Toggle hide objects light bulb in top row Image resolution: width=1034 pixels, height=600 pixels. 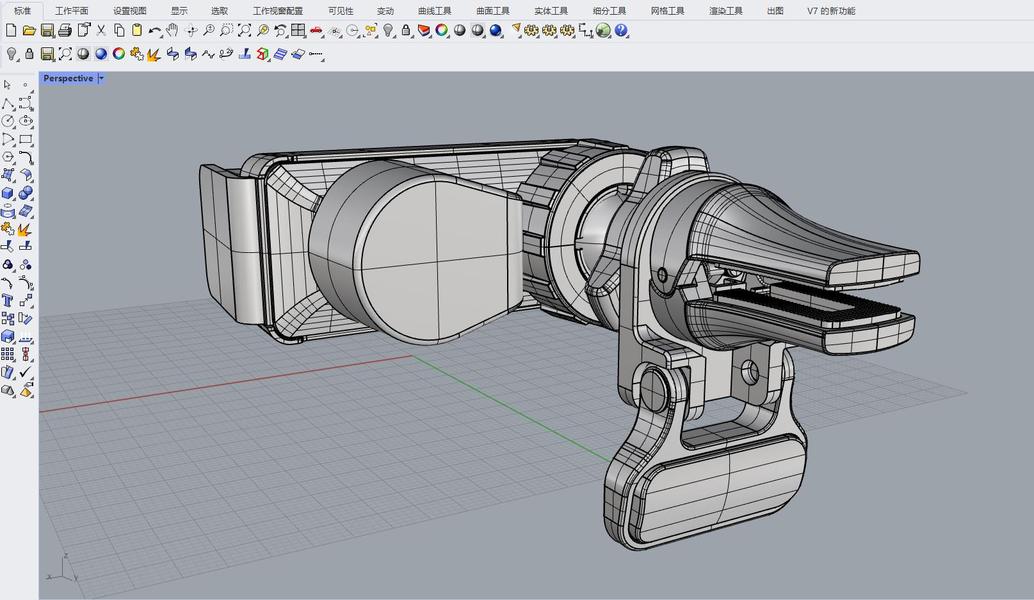point(388,31)
